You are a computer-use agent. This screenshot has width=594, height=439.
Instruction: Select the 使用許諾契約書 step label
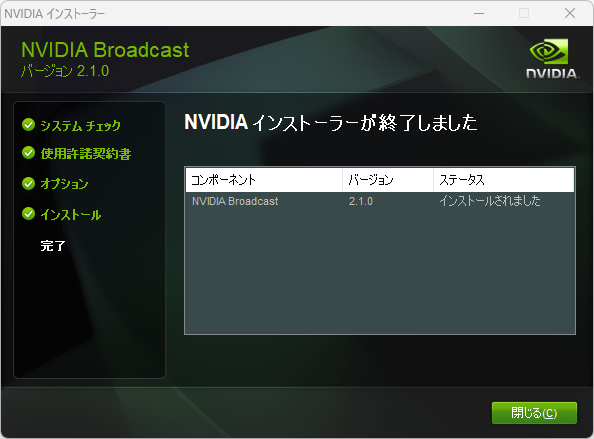tap(86, 154)
